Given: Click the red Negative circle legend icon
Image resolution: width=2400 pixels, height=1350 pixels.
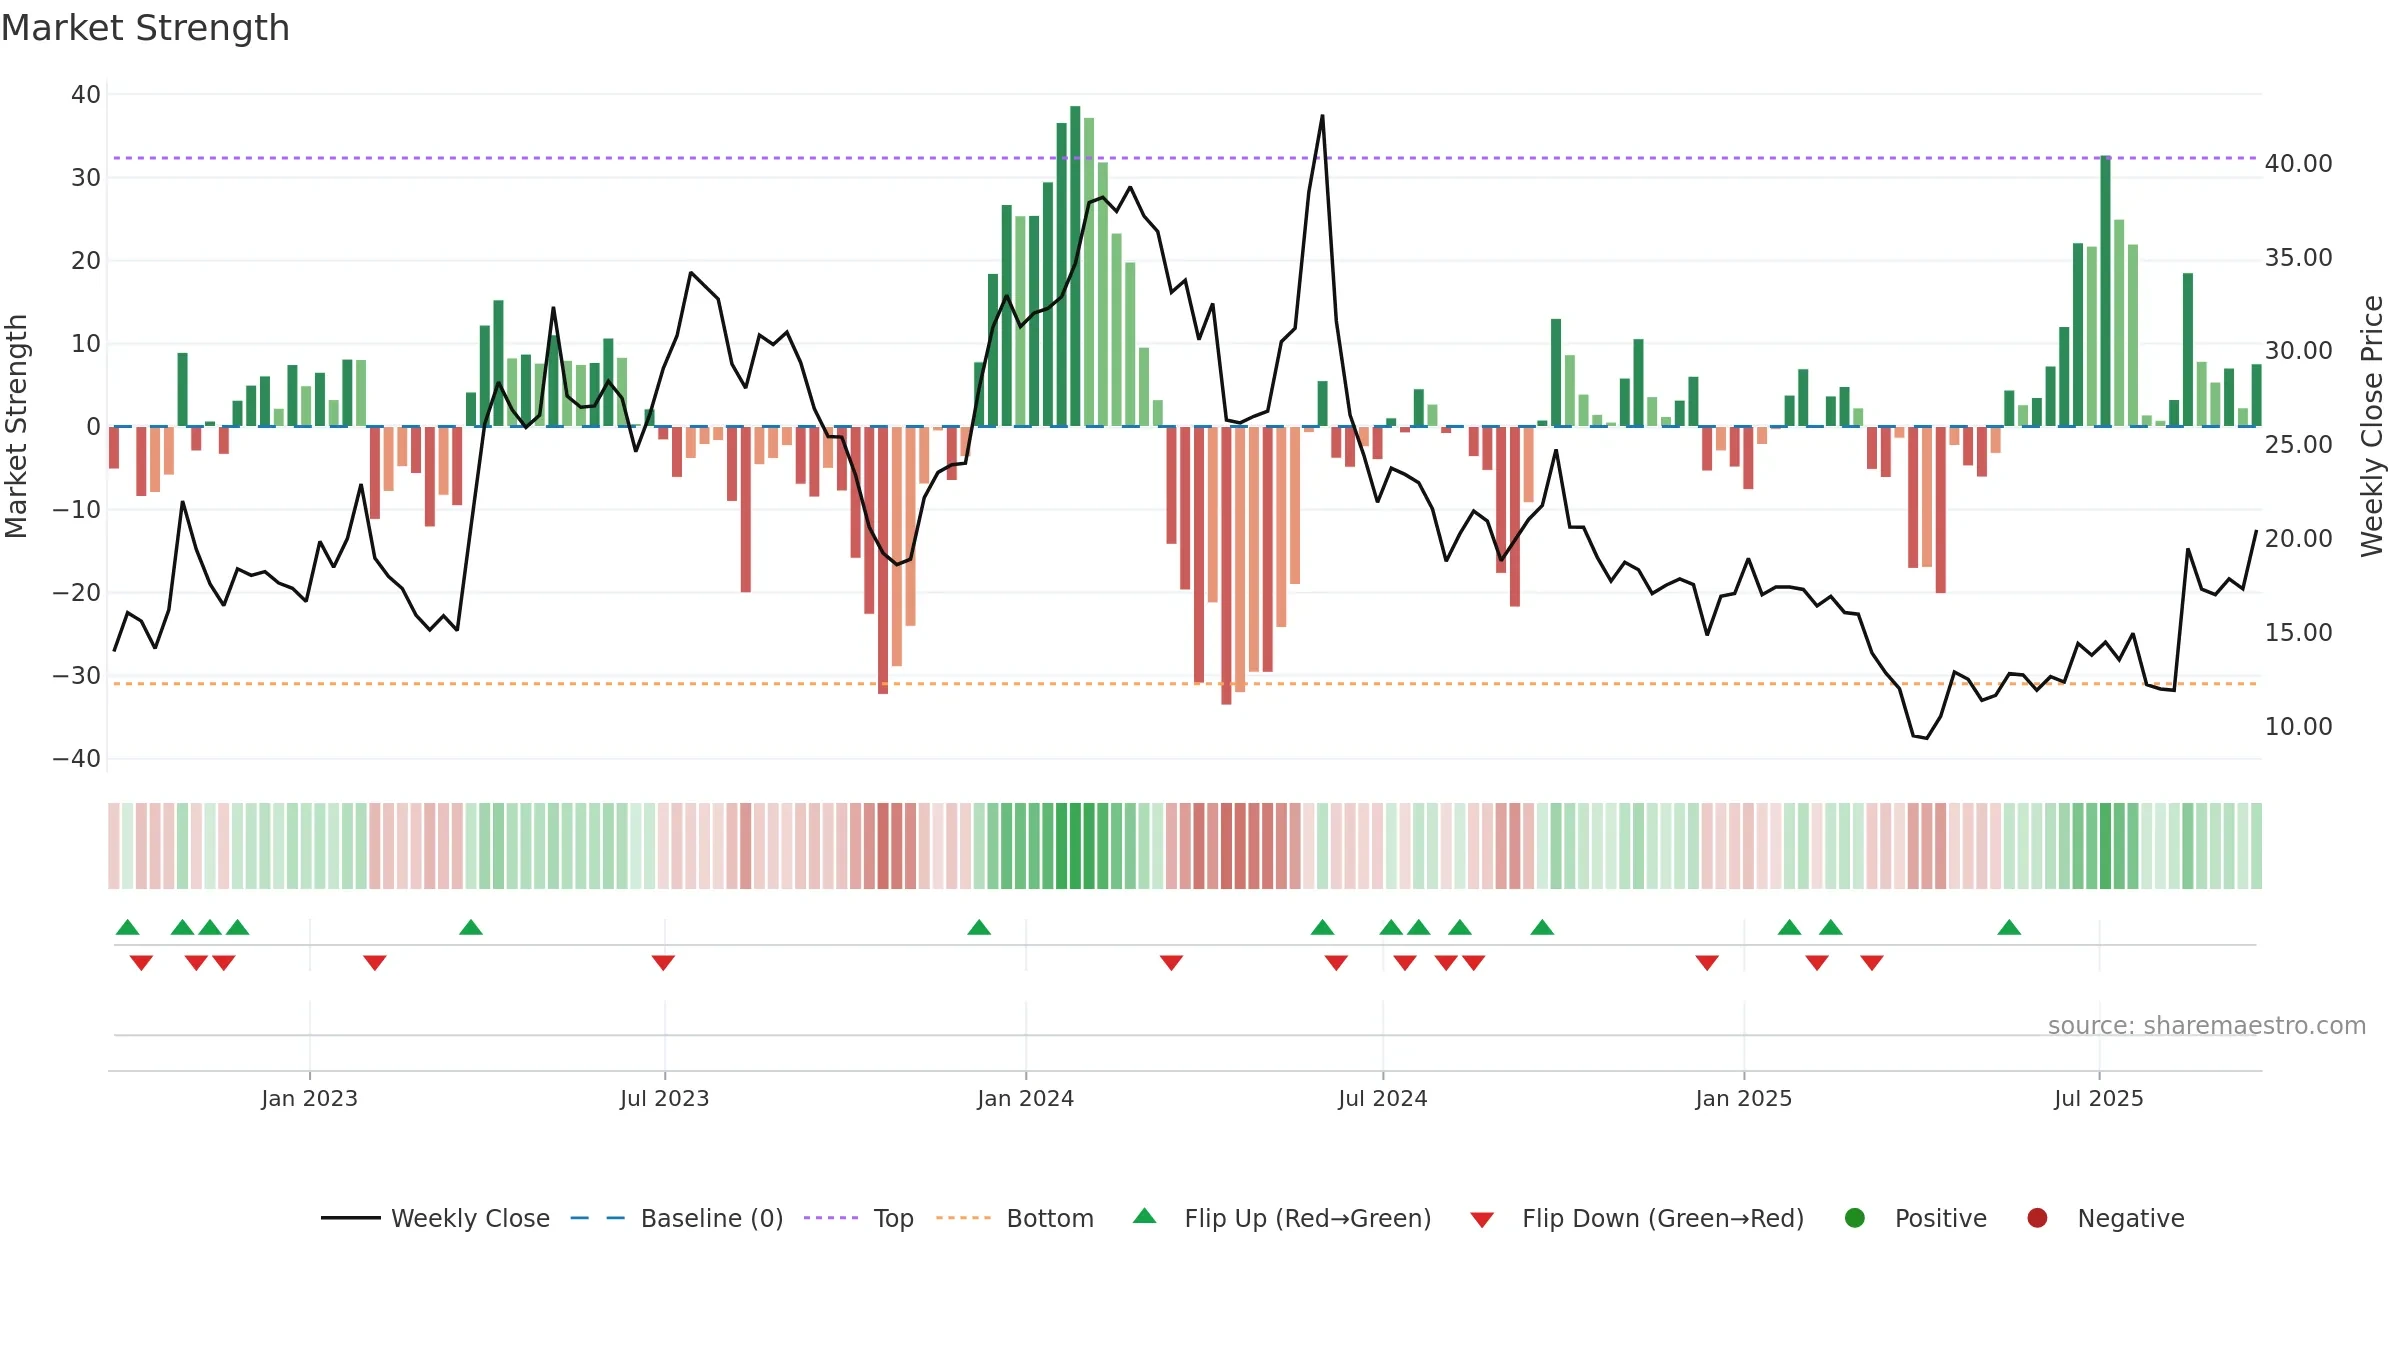Looking at the screenshot, I should 2037,1218.
